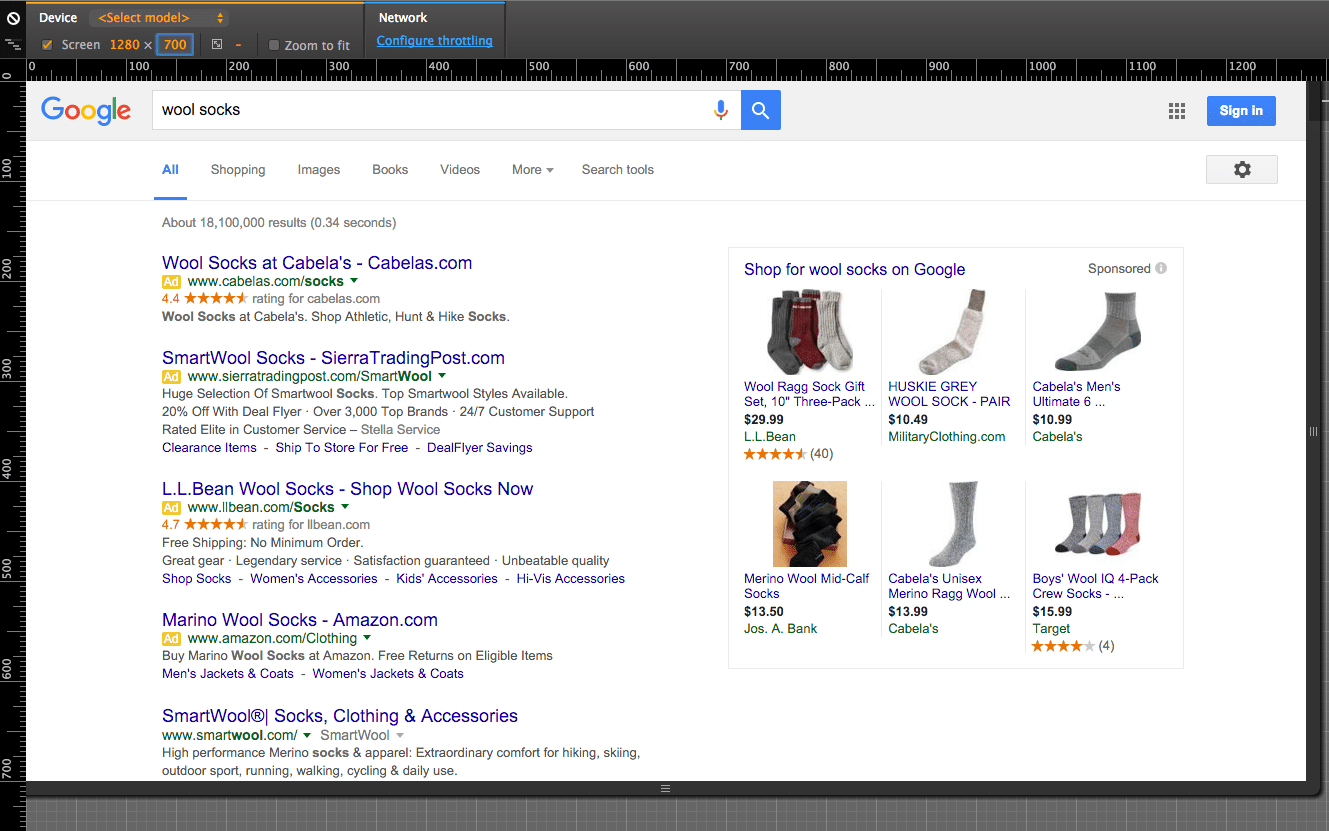The image size is (1329, 831).
Task: Expand arrow next to www.smartwool.com/
Action: click(308, 735)
